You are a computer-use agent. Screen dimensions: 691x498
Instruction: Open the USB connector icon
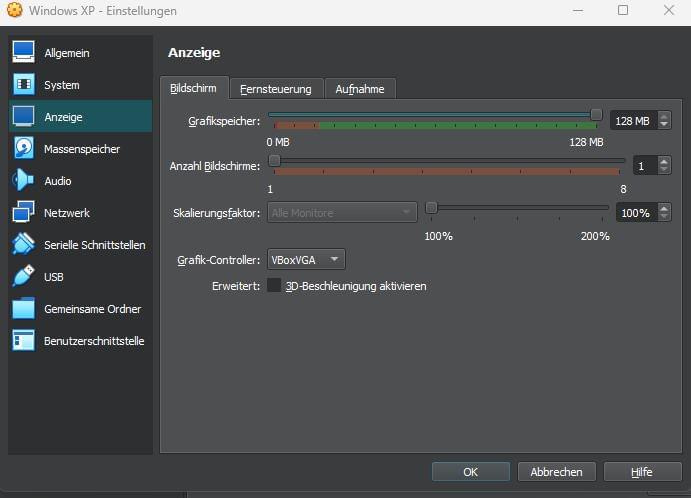point(23,276)
